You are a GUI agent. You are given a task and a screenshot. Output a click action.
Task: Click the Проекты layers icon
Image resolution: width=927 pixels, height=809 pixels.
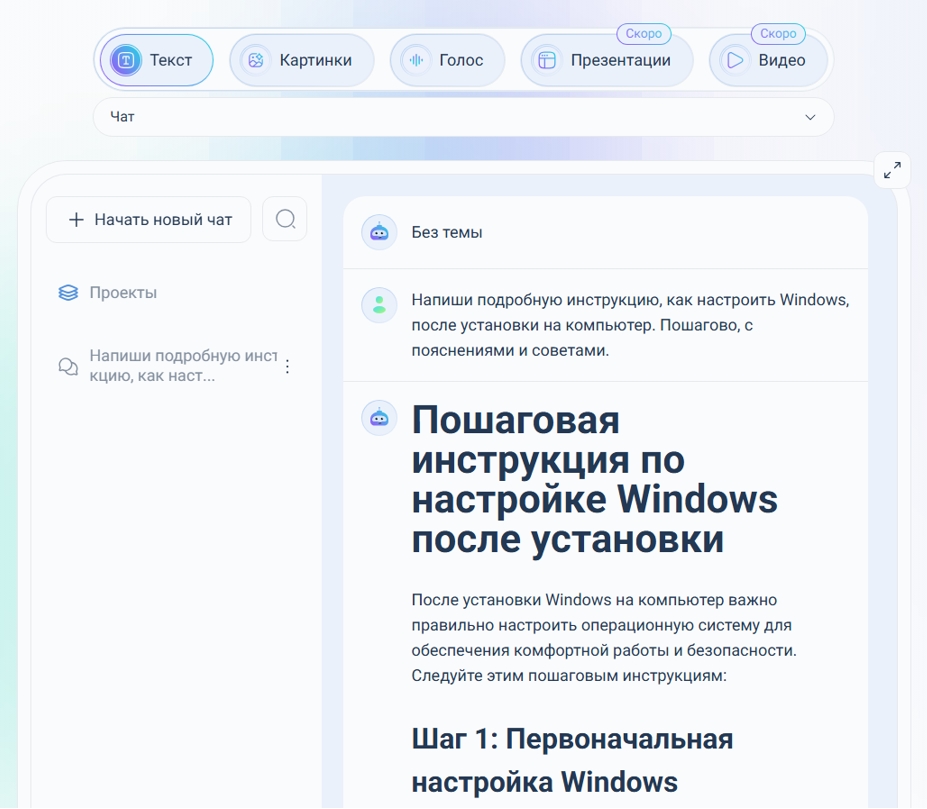pos(68,293)
